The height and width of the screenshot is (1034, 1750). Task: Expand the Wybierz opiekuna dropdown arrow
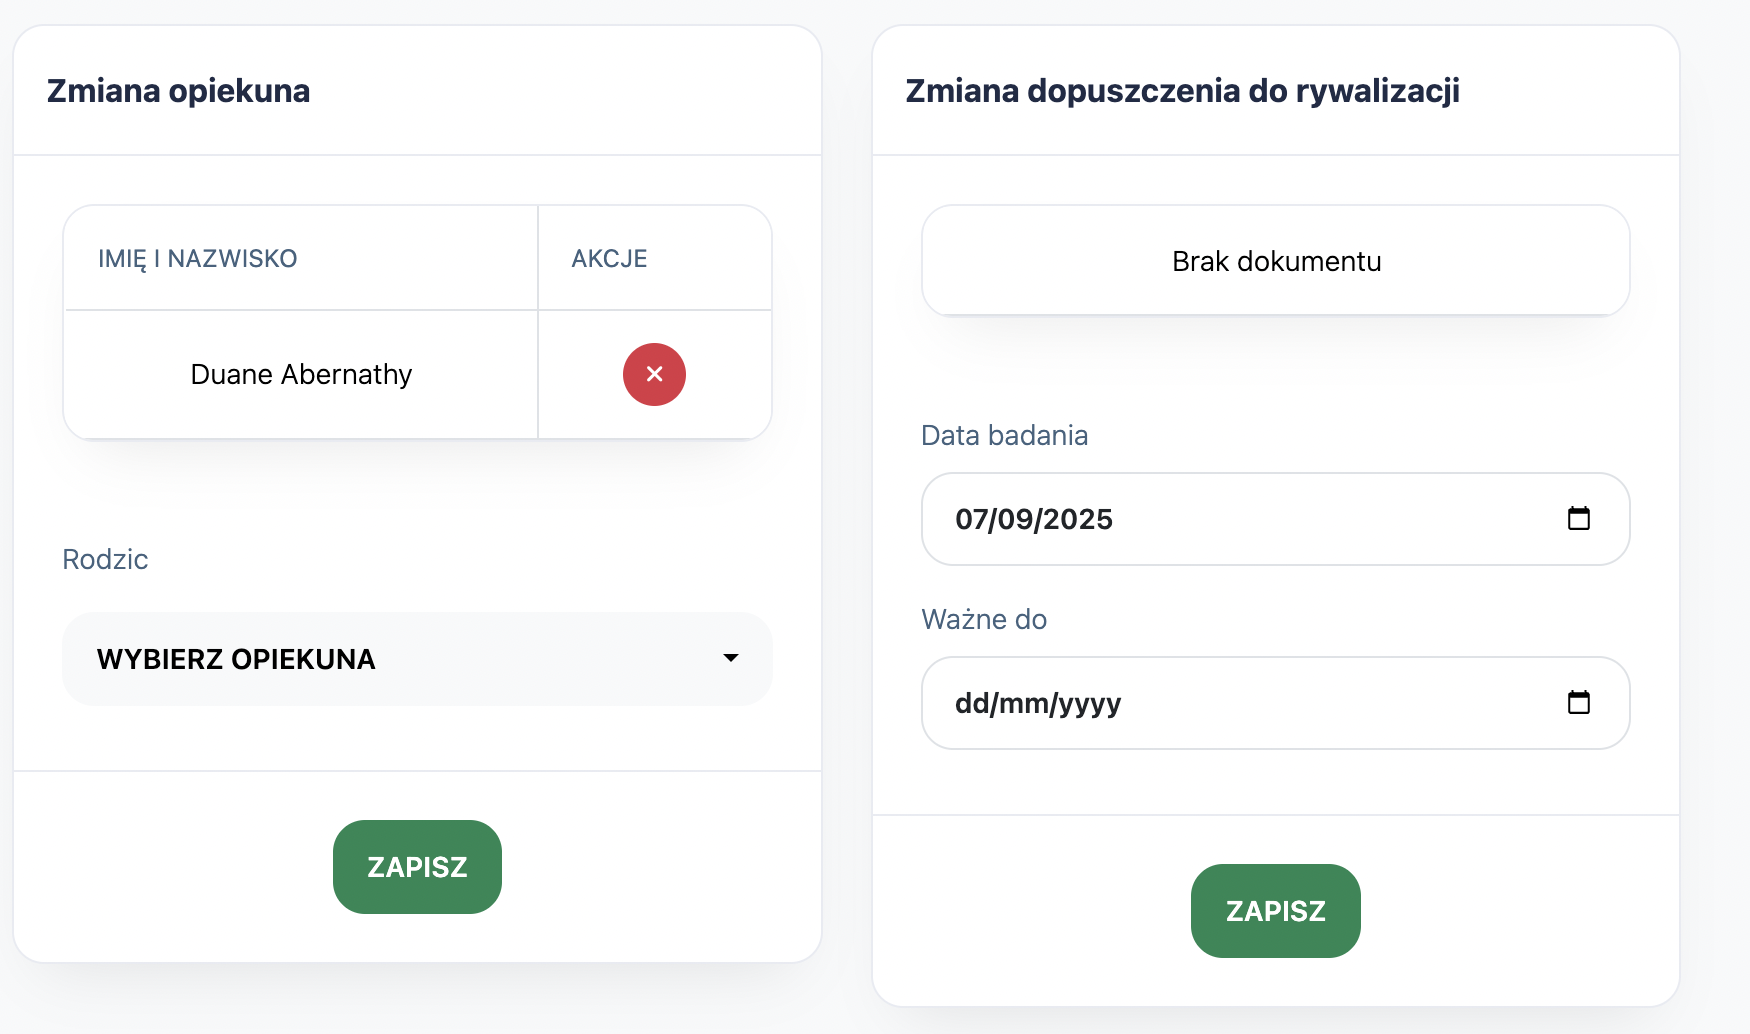click(731, 658)
